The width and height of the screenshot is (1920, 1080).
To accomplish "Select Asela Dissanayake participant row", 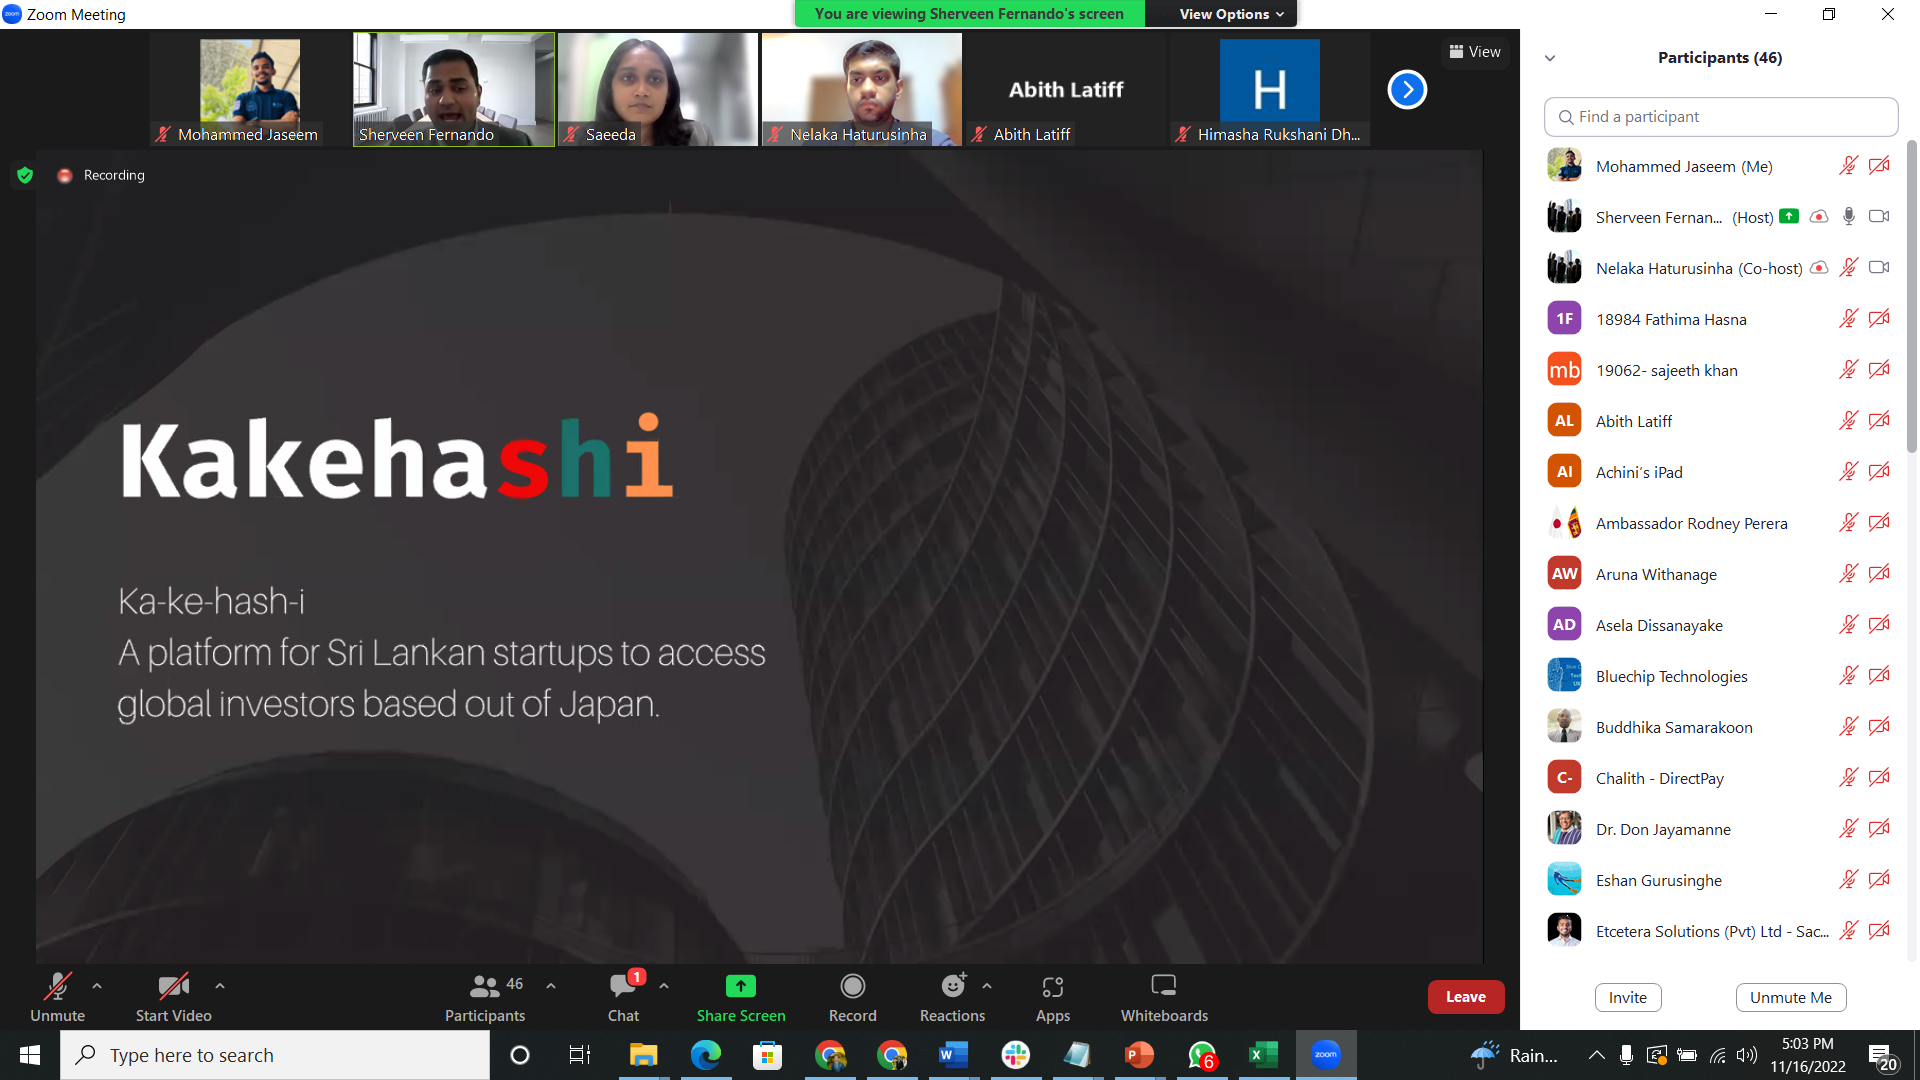I will [x=1720, y=625].
